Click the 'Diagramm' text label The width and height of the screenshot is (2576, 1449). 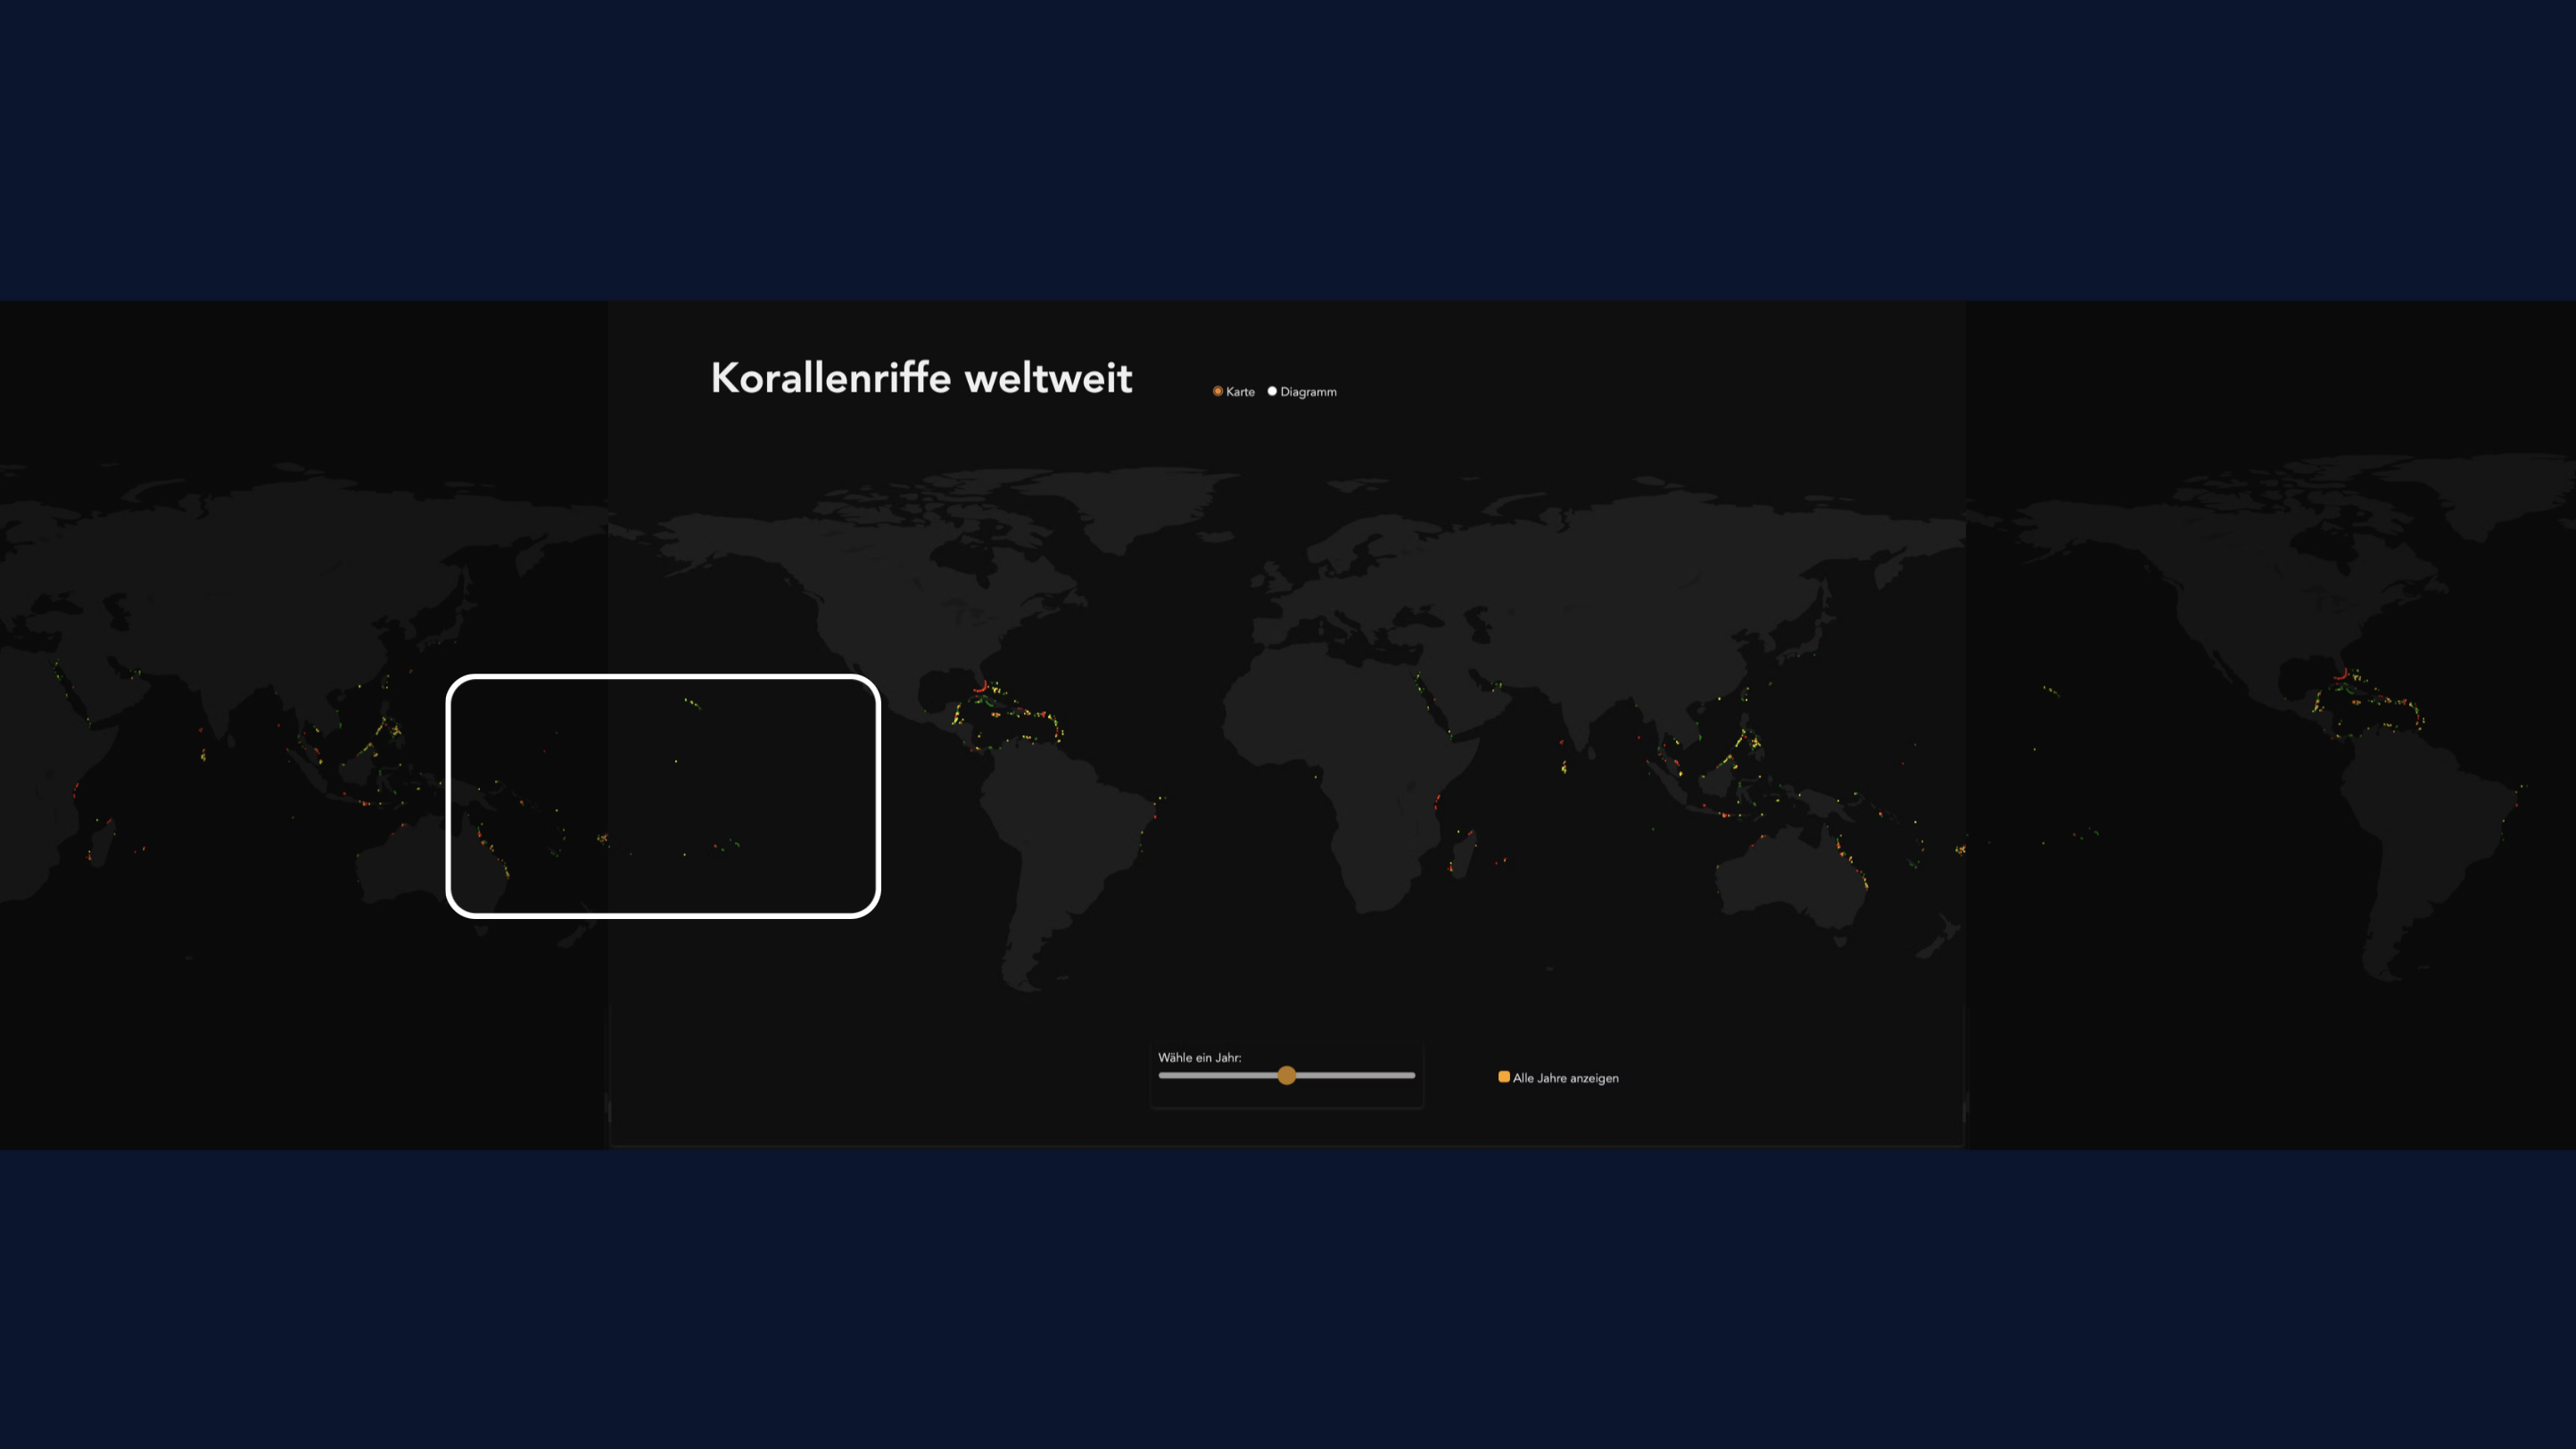click(1308, 392)
